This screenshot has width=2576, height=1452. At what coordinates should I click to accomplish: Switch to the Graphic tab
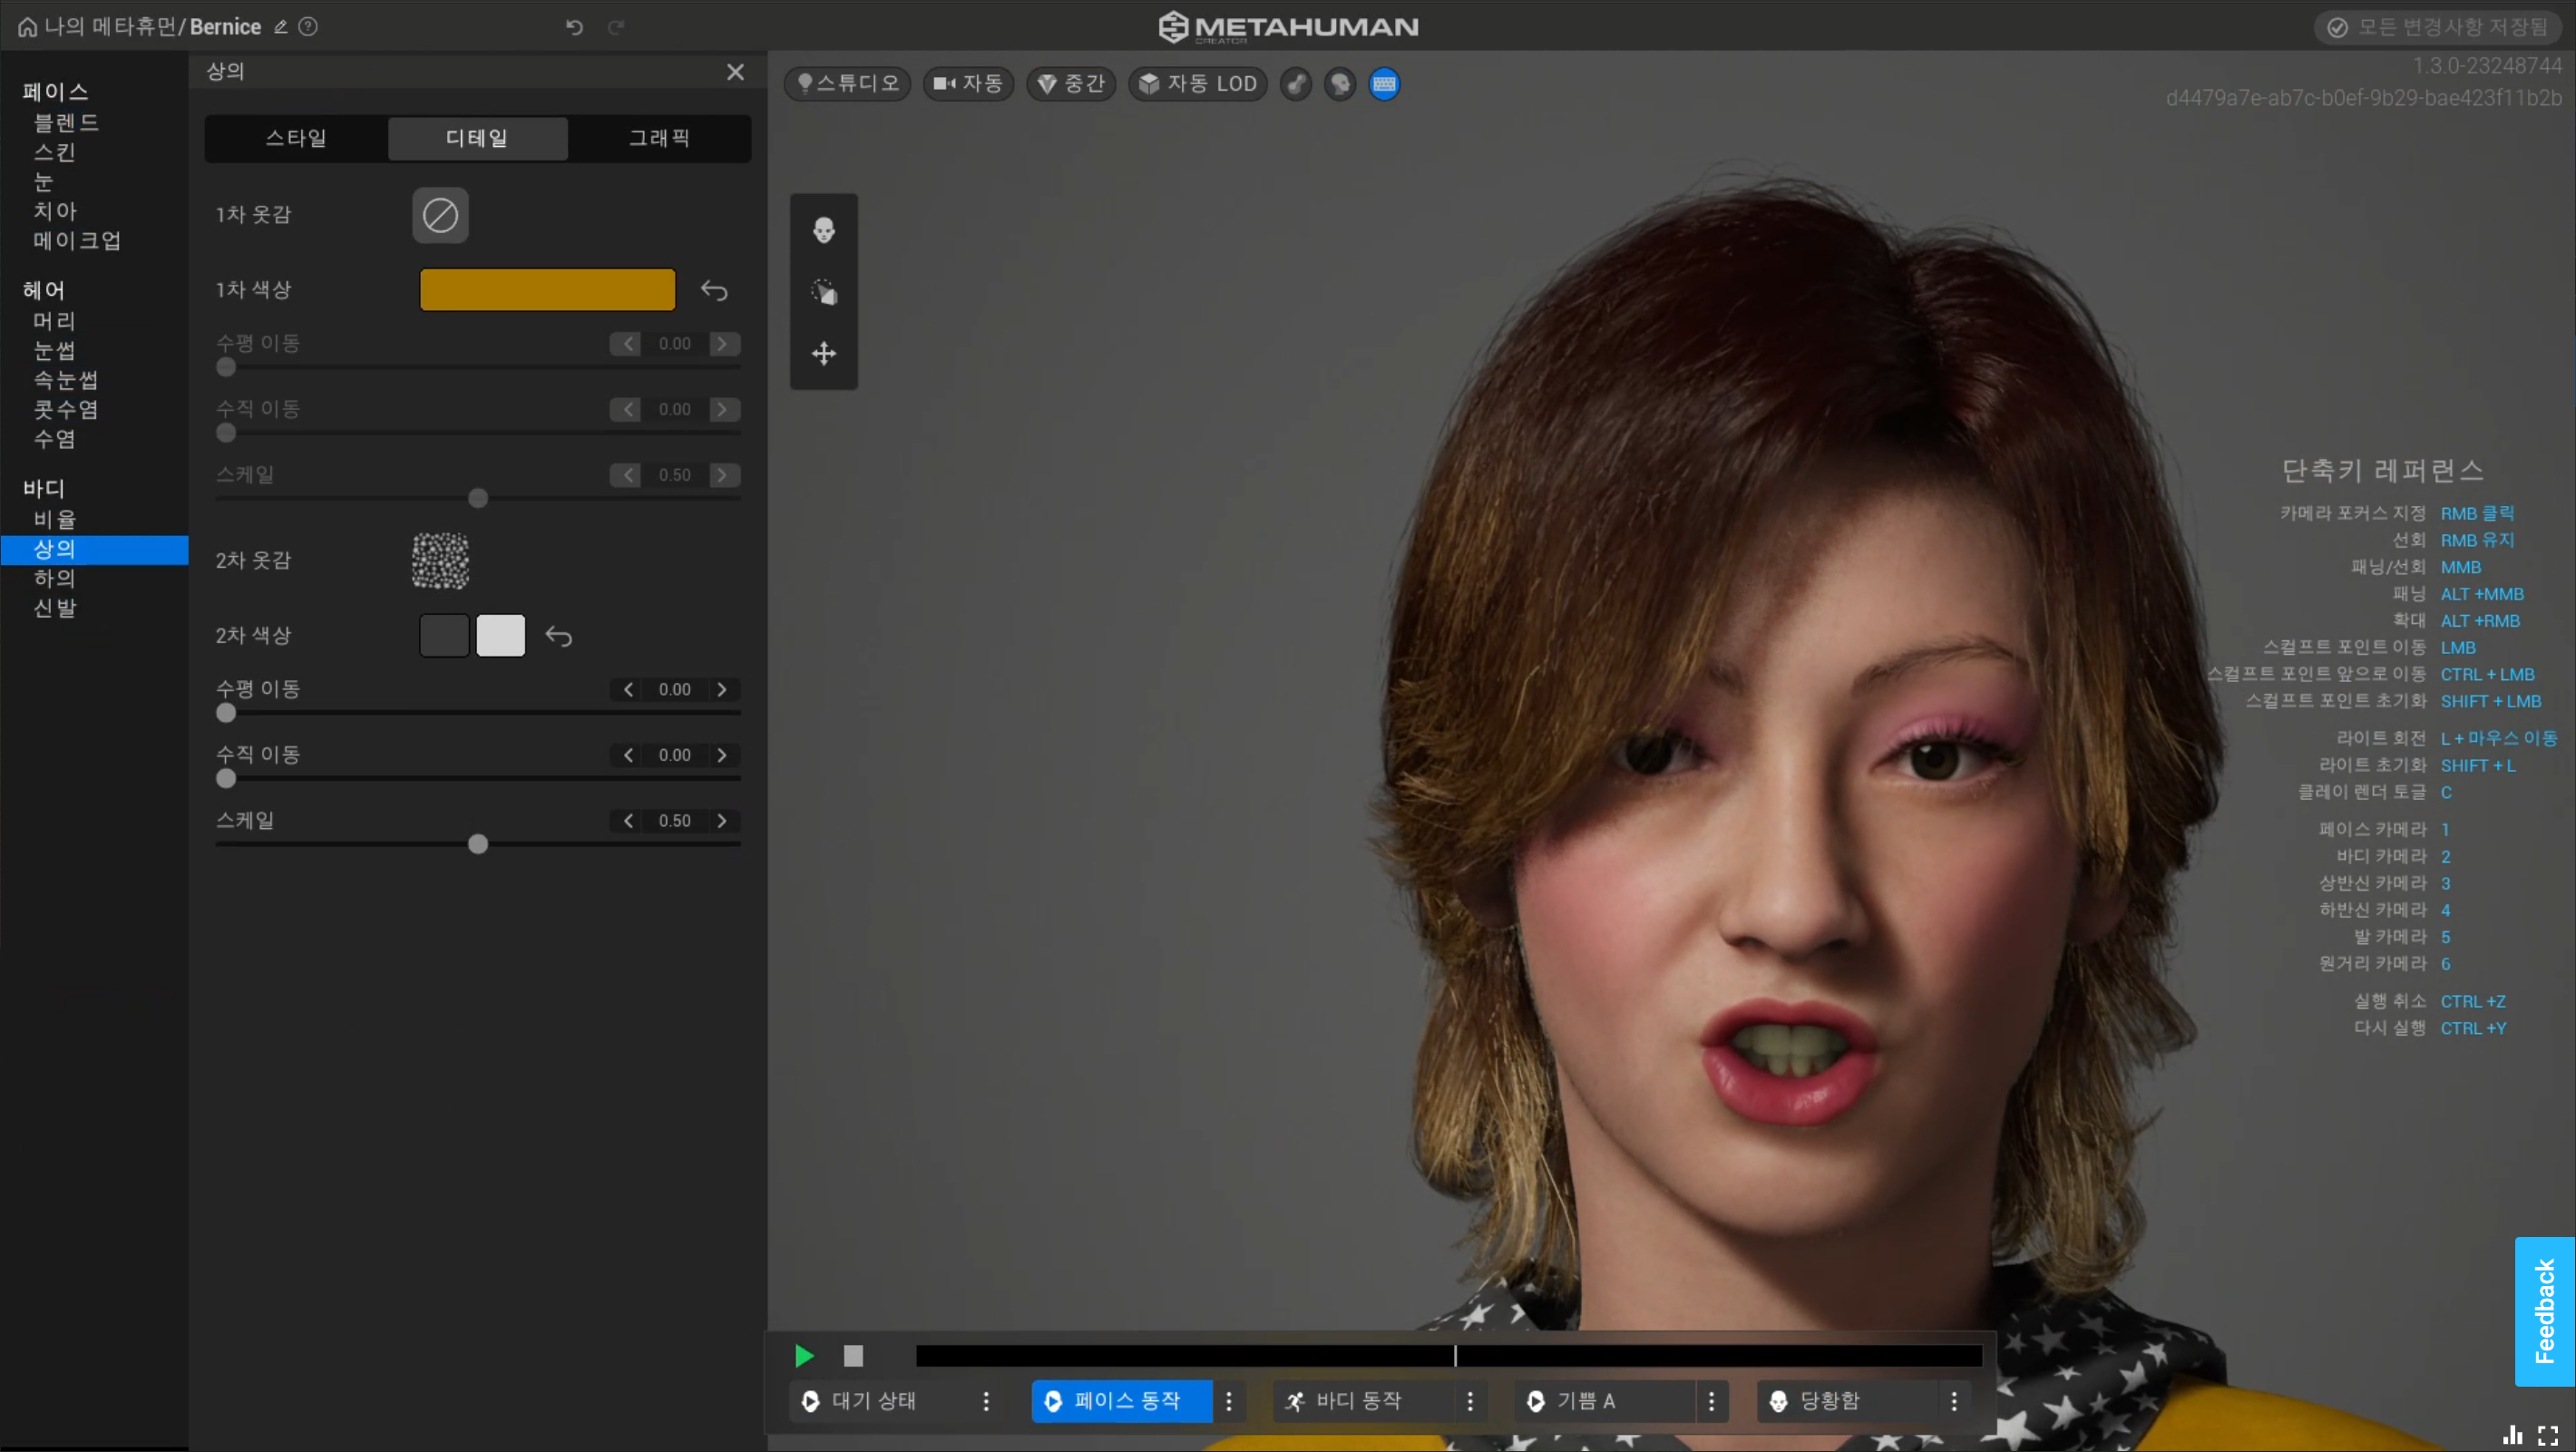tap(659, 138)
